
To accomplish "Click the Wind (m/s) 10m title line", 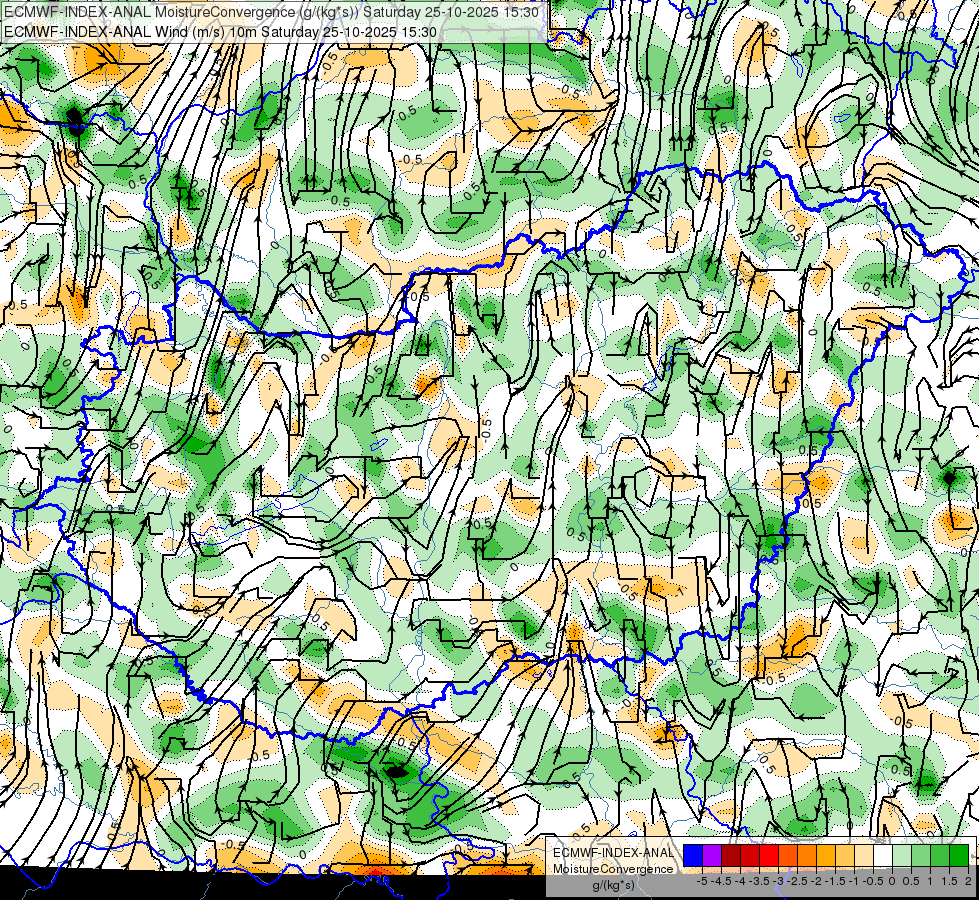I will coord(220,31).
